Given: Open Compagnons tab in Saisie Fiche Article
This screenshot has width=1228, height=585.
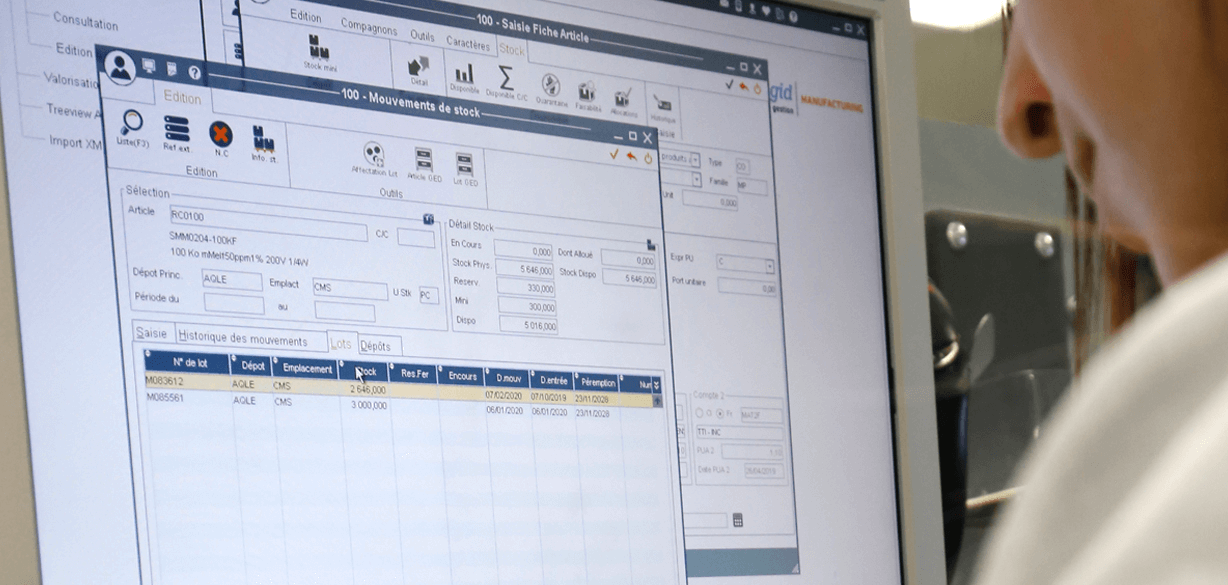Looking at the screenshot, I should pos(368,27).
